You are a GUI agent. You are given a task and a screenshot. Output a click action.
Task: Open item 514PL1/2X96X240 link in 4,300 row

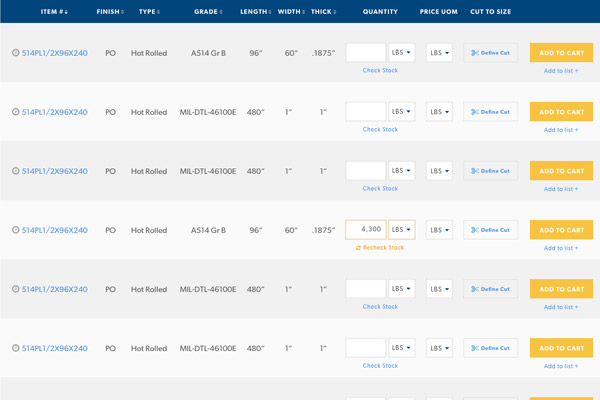[x=55, y=230]
